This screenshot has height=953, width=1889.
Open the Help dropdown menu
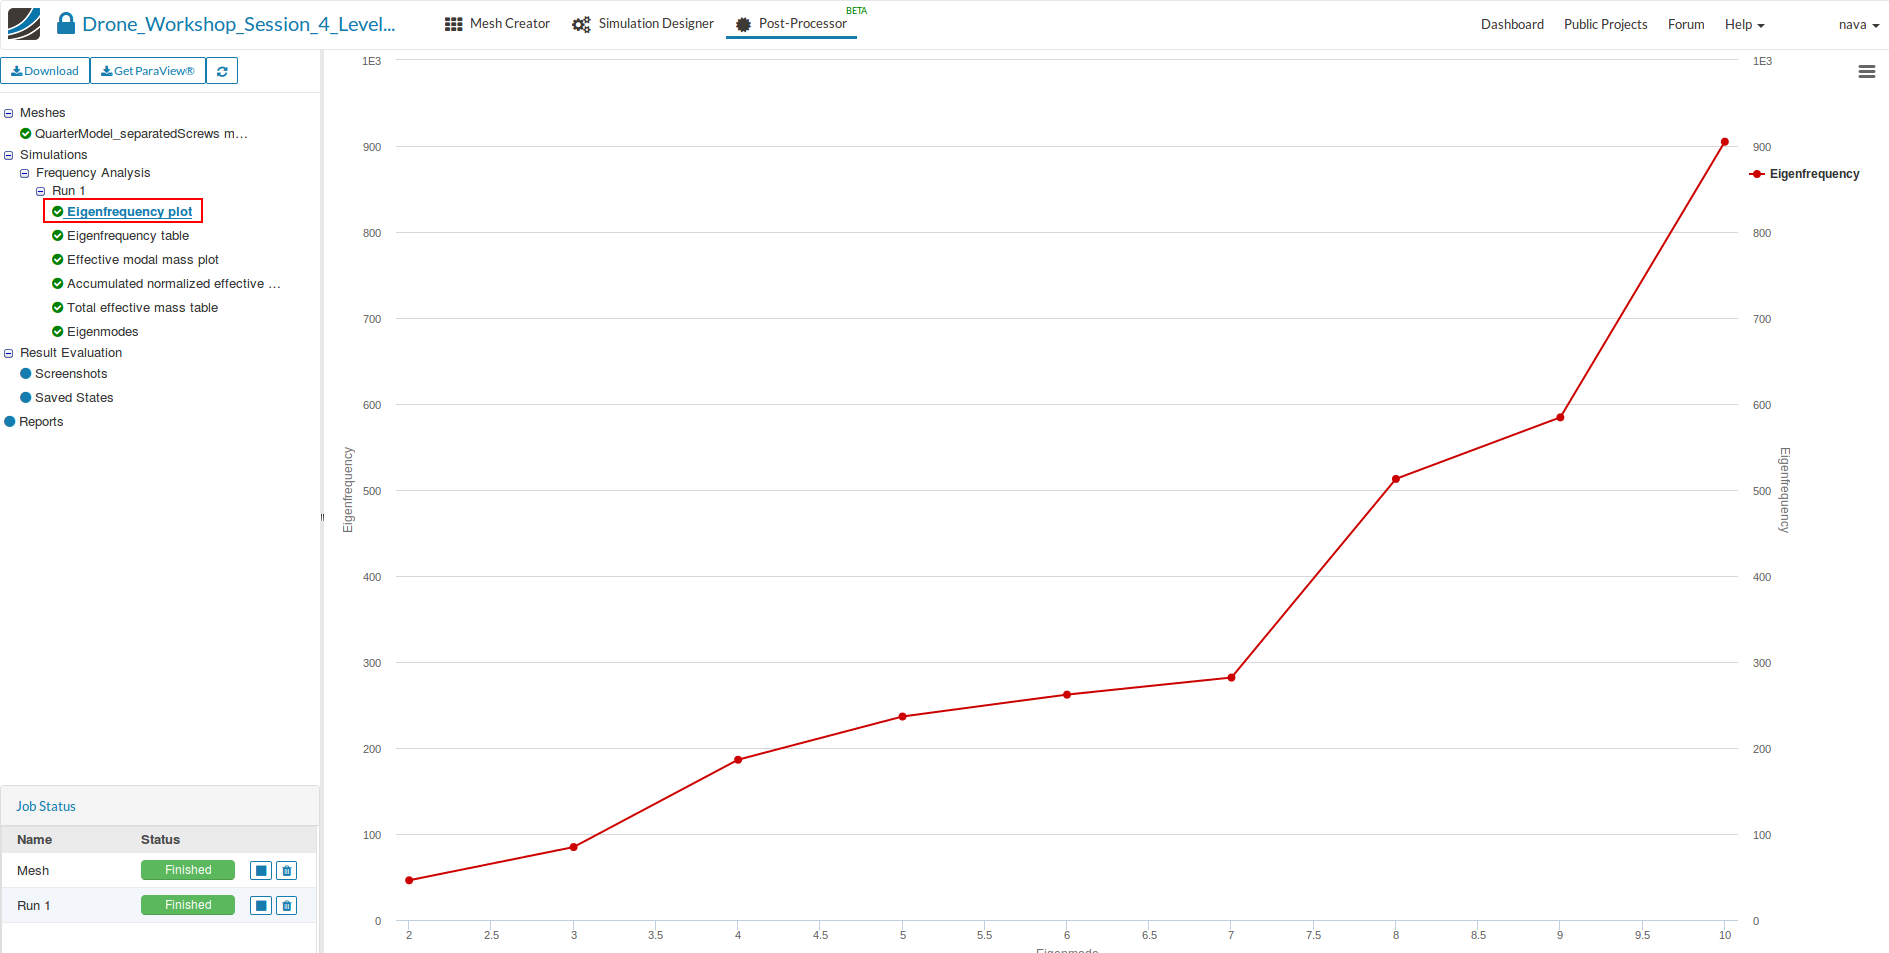point(1744,24)
